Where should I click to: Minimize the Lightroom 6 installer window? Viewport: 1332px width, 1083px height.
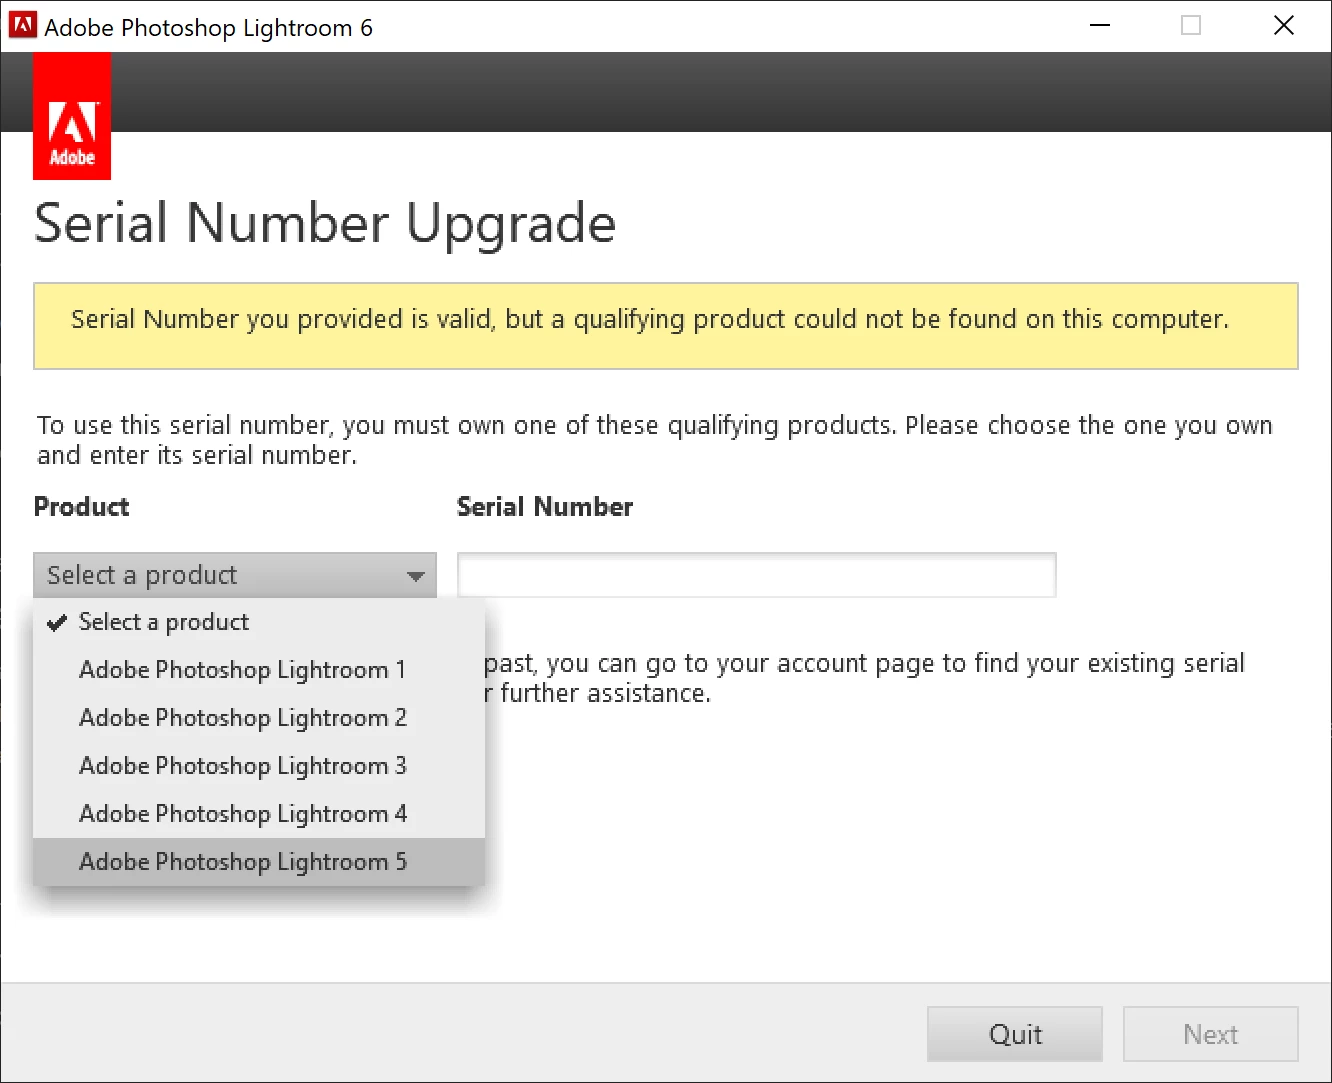[x=1100, y=26]
